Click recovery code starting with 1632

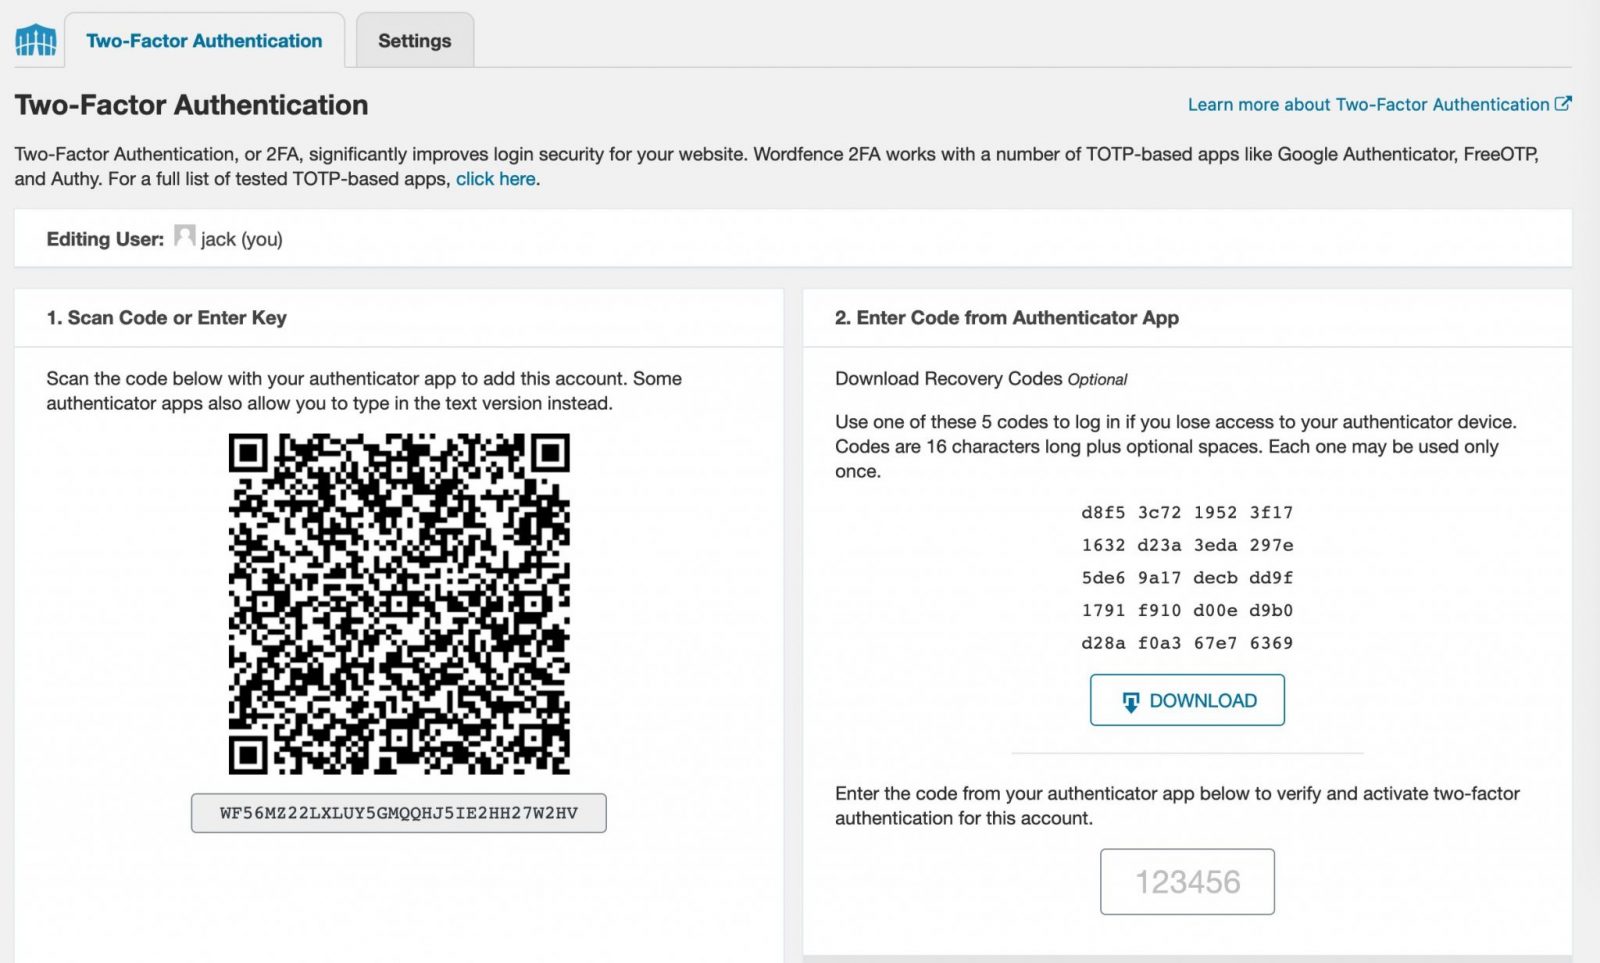[1187, 545]
